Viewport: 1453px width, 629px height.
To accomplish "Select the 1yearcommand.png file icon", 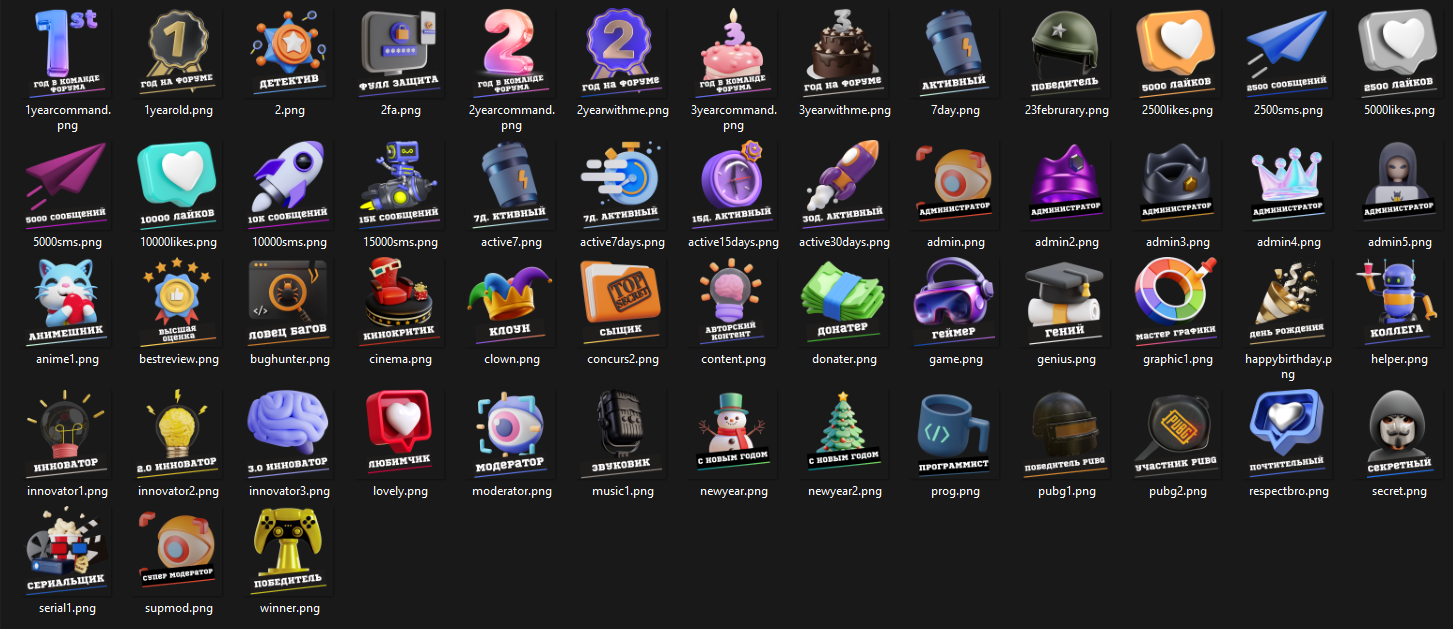I will point(68,53).
